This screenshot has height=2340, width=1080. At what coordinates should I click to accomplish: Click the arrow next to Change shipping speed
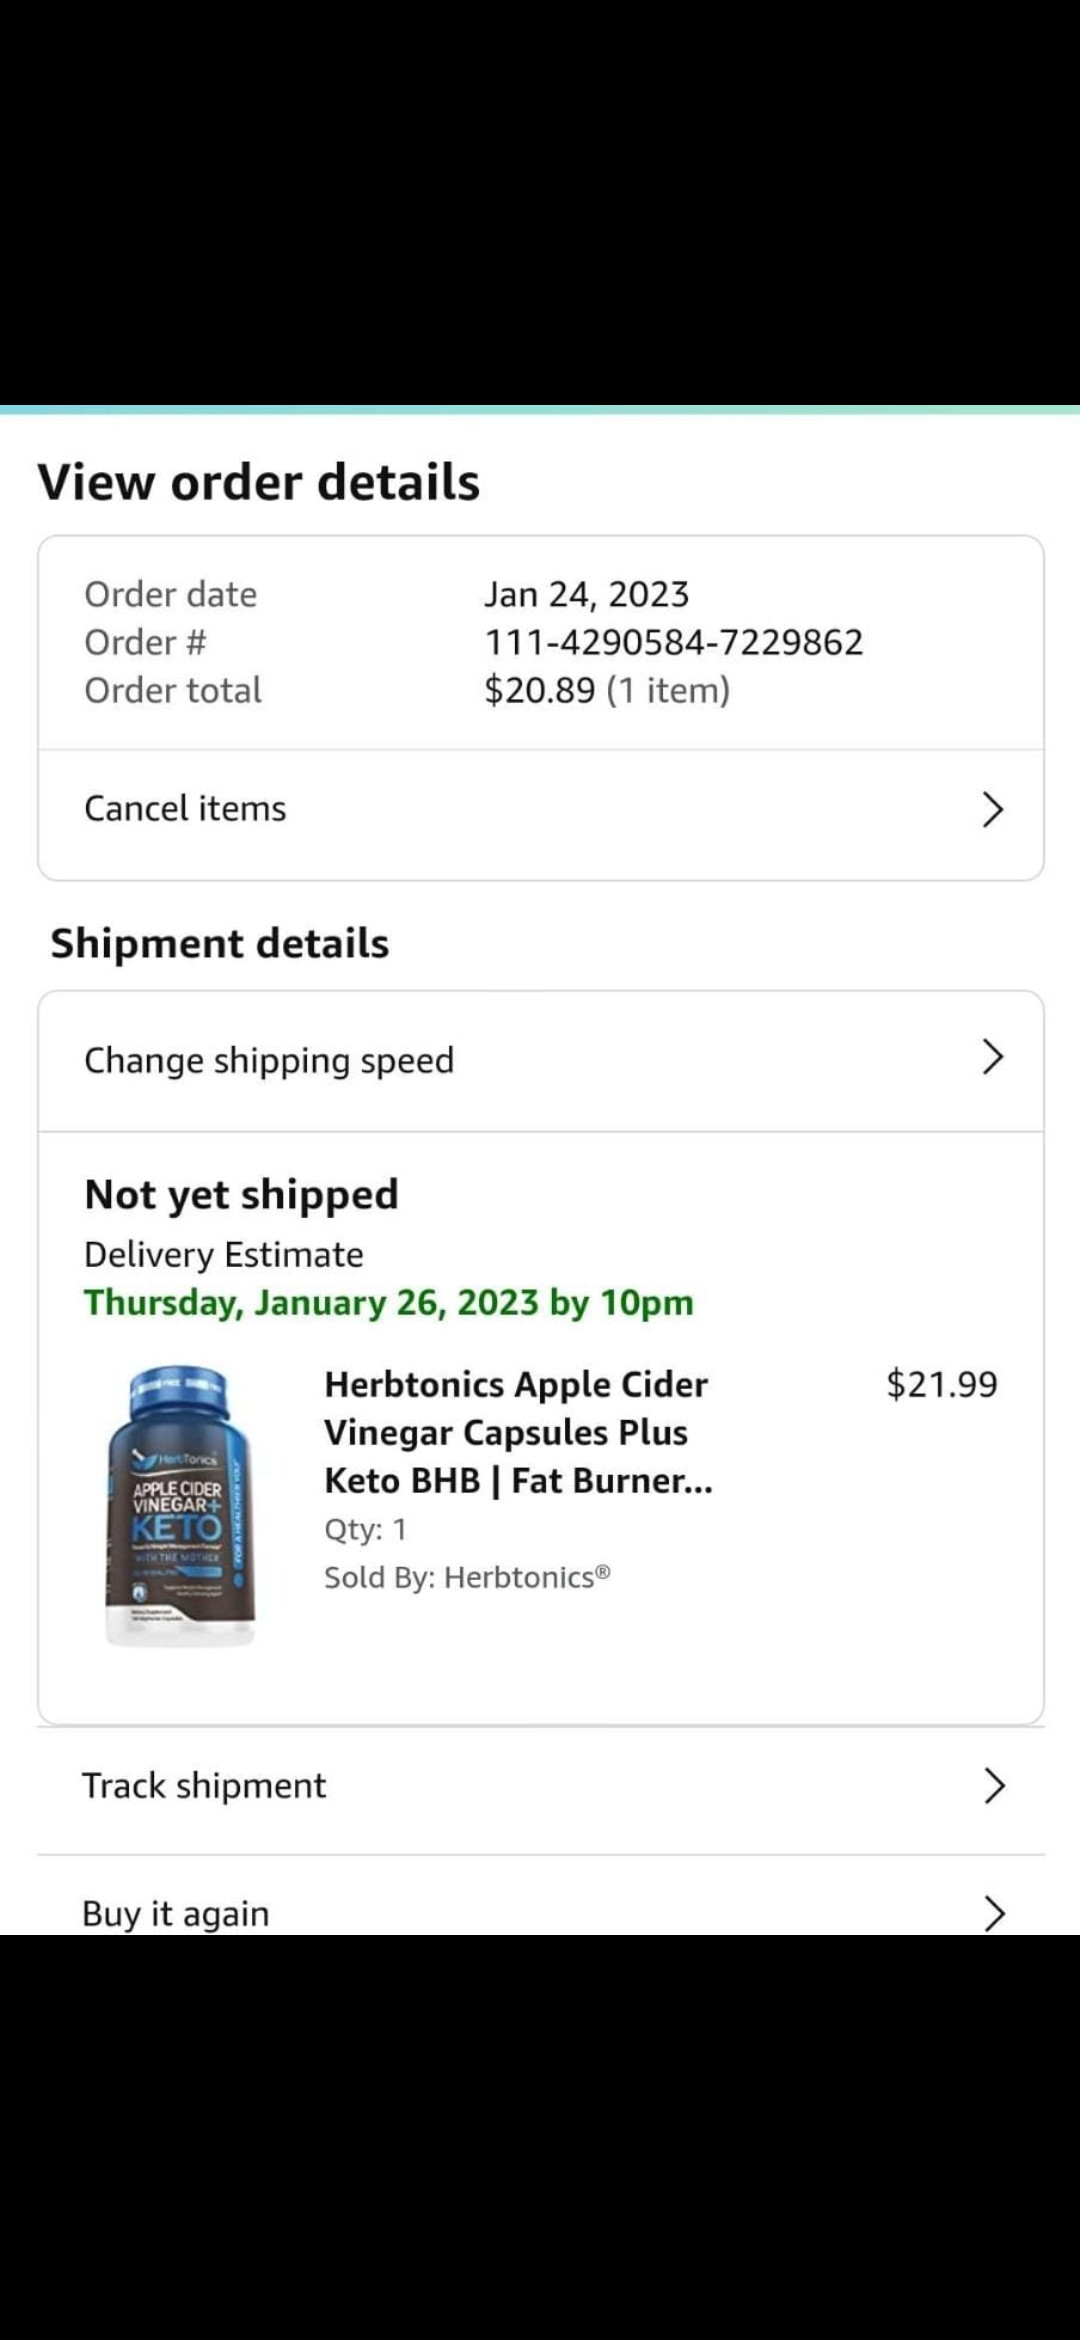(x=991, y=1057)
